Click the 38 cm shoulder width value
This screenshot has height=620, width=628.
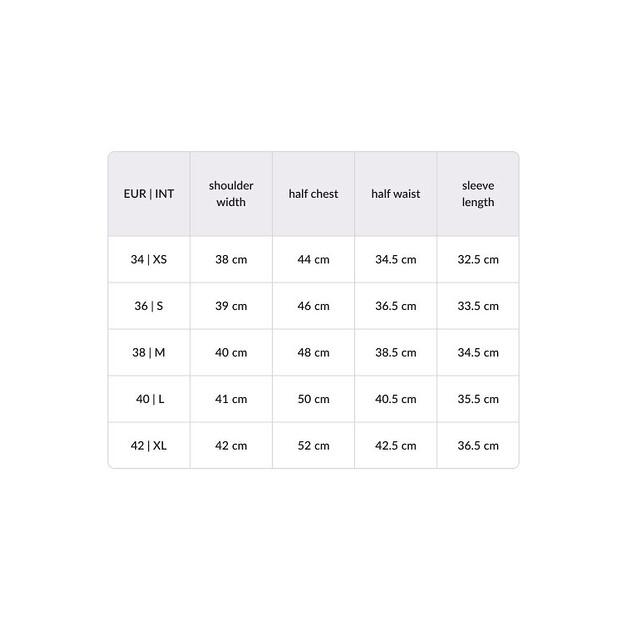point(231,260)
